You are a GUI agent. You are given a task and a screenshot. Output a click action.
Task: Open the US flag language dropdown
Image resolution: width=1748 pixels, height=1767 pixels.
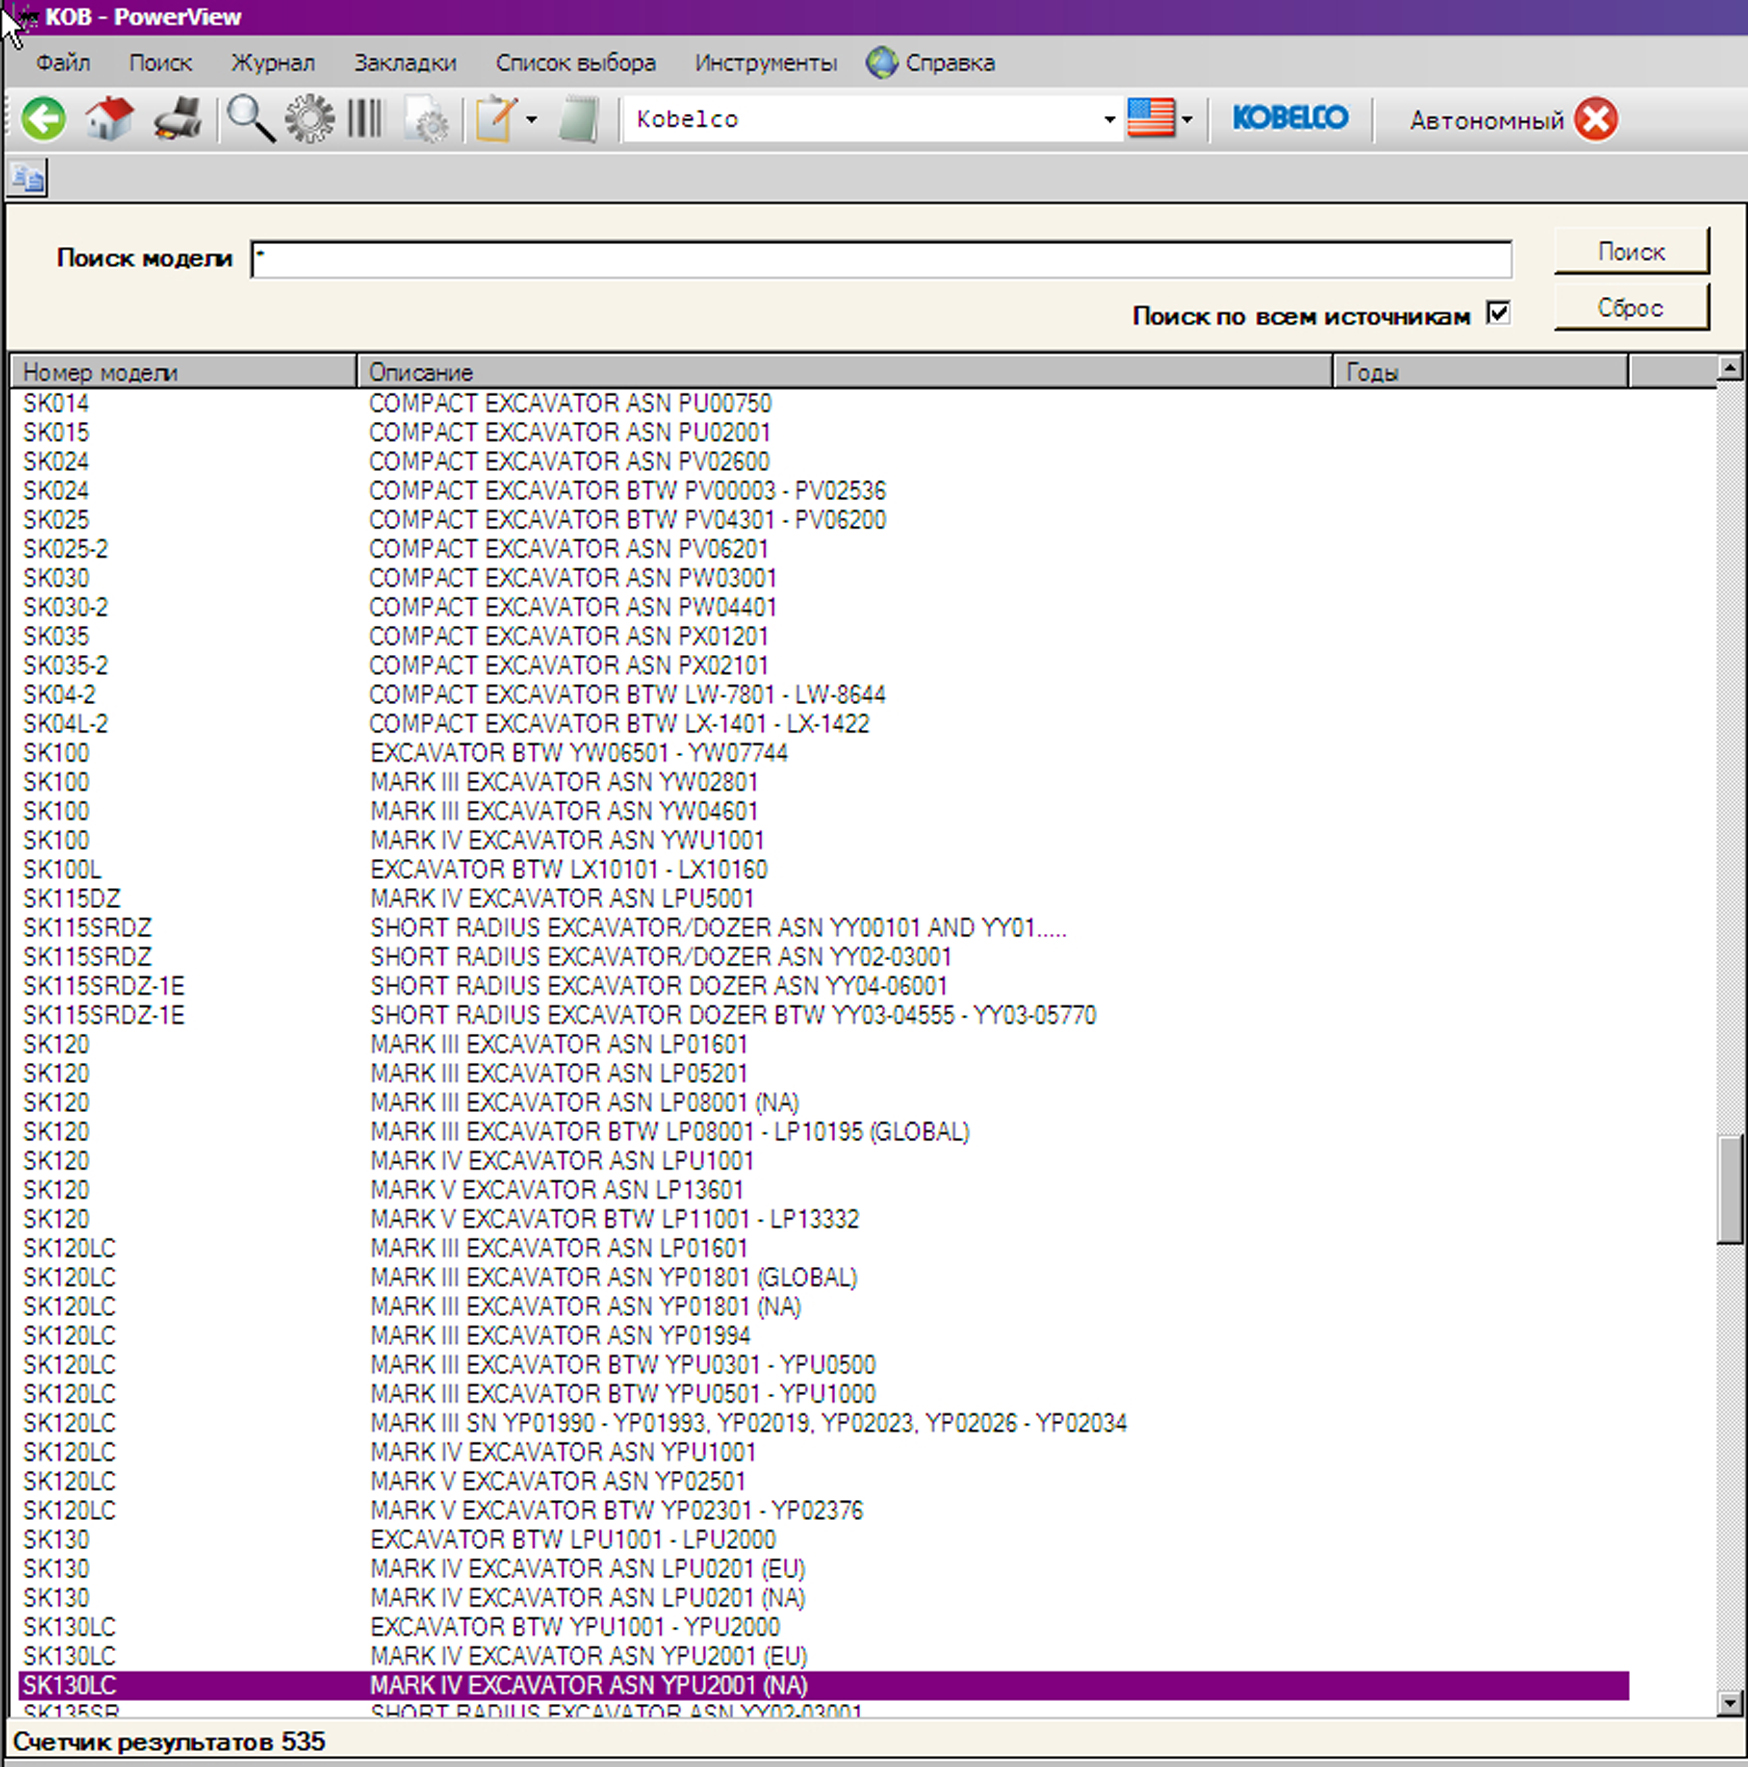tap(1187, 120)
